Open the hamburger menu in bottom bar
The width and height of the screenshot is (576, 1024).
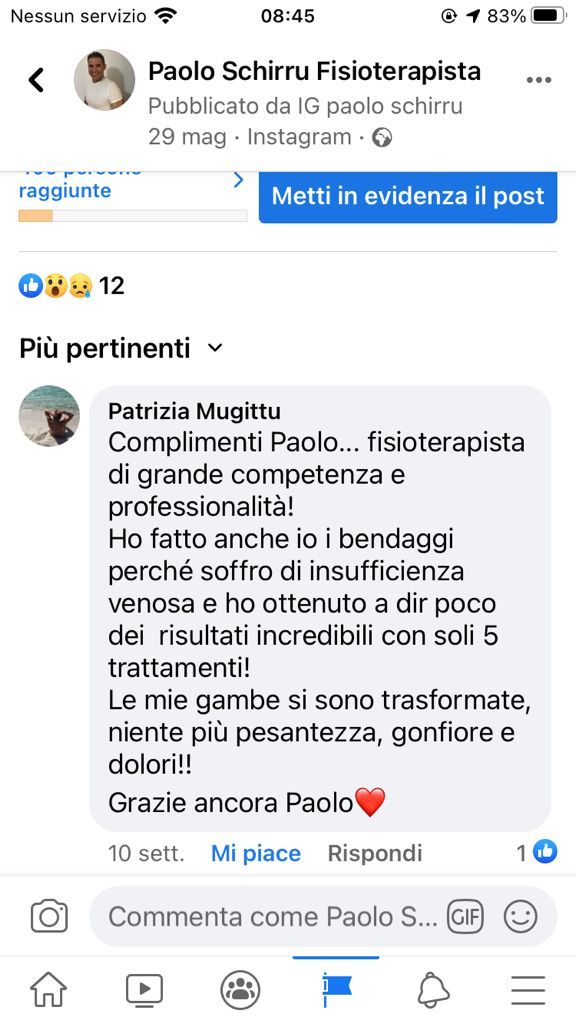(x=528, y=990)
